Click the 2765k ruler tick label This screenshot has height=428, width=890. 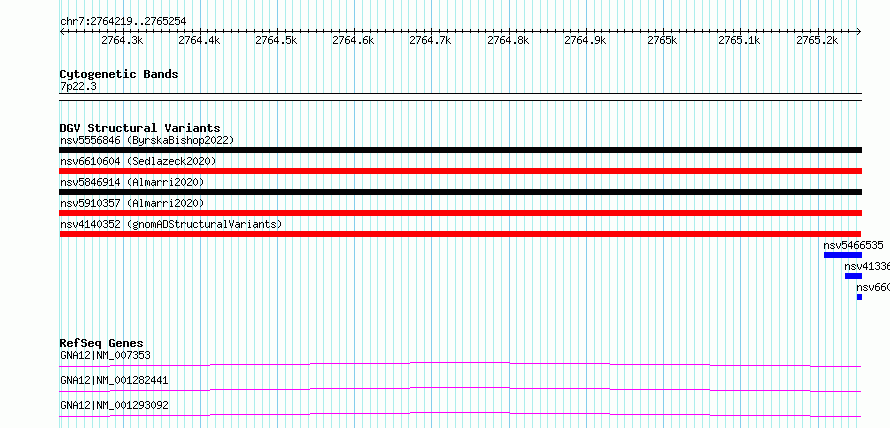pyautogui.click(x=662, y=40)
